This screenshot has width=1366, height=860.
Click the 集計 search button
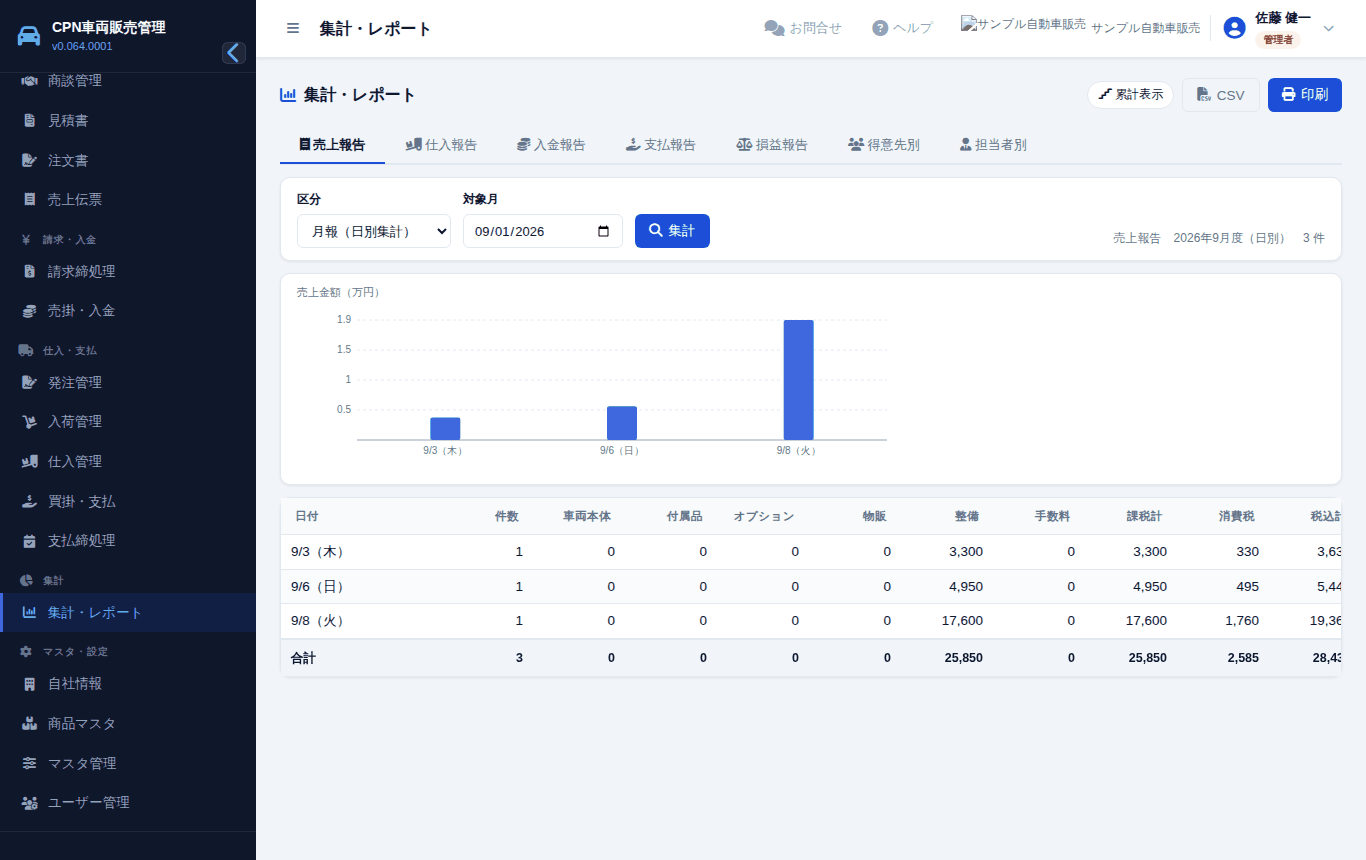coord(672,231)
